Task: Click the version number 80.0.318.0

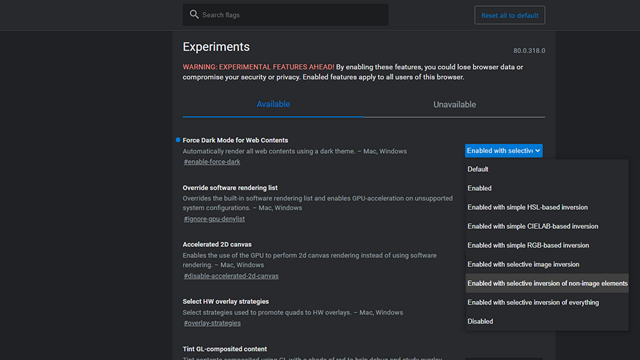Action: click(529, 51)
